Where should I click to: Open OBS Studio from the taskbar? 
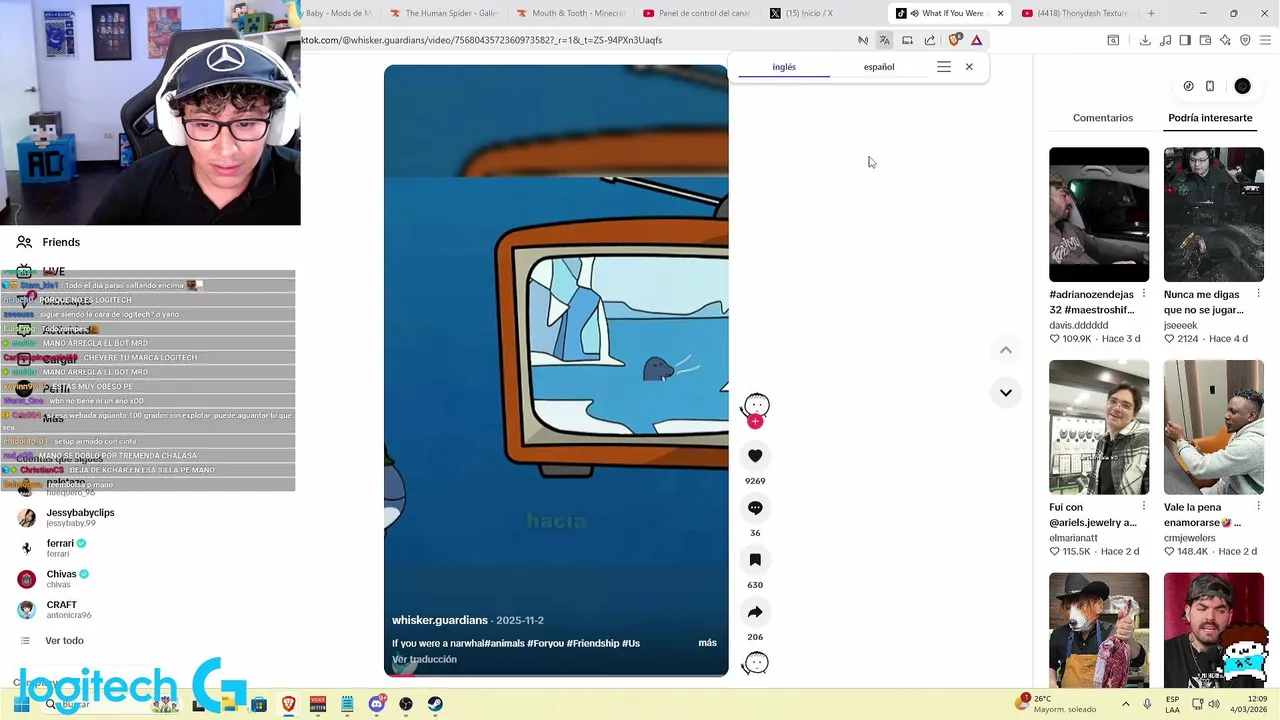coord(406,704)
